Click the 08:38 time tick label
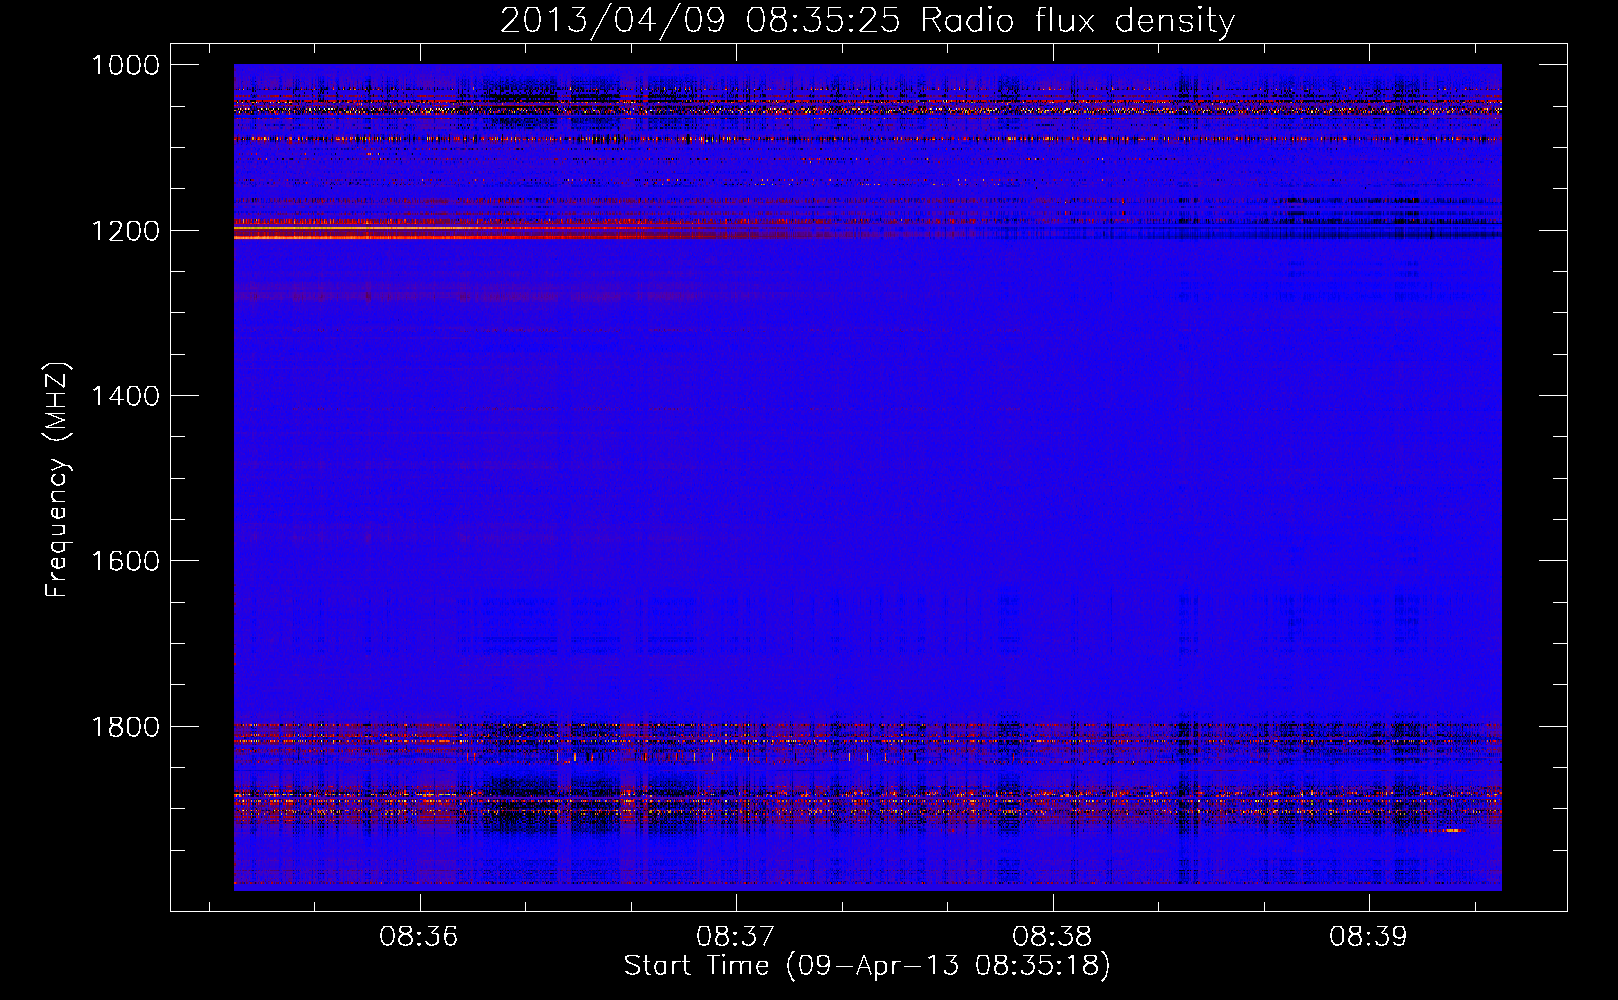The height and width of the screenshot is (1000, 1618). 1052,937
